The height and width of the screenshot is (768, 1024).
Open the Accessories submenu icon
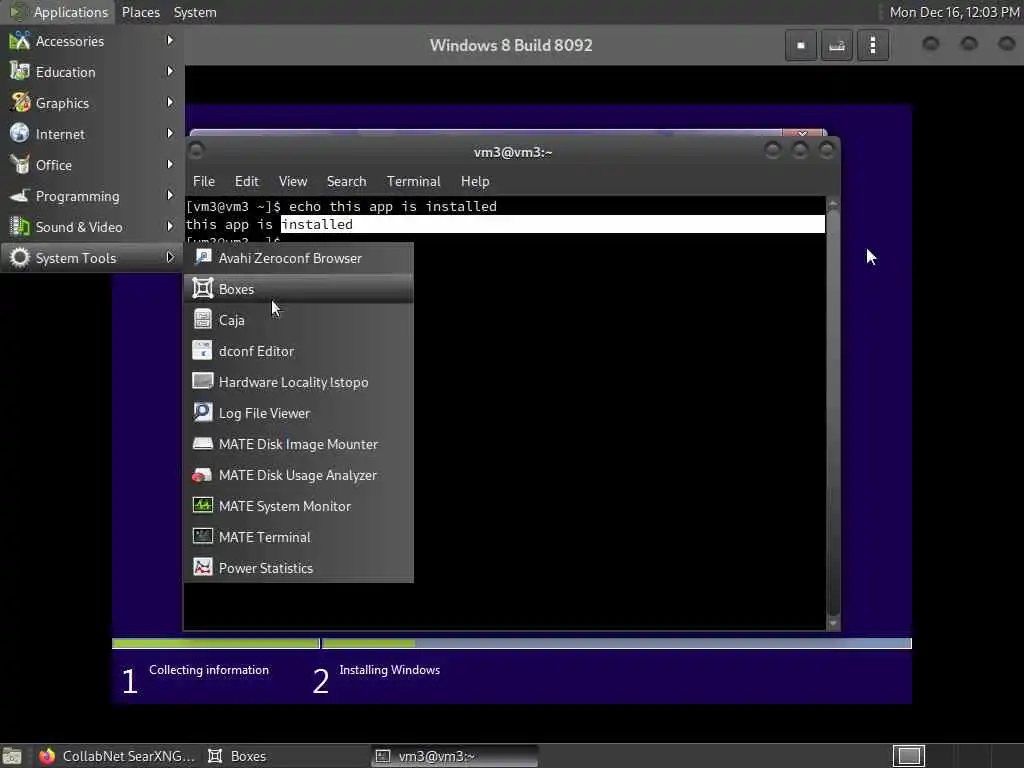[x=20, y=40]
